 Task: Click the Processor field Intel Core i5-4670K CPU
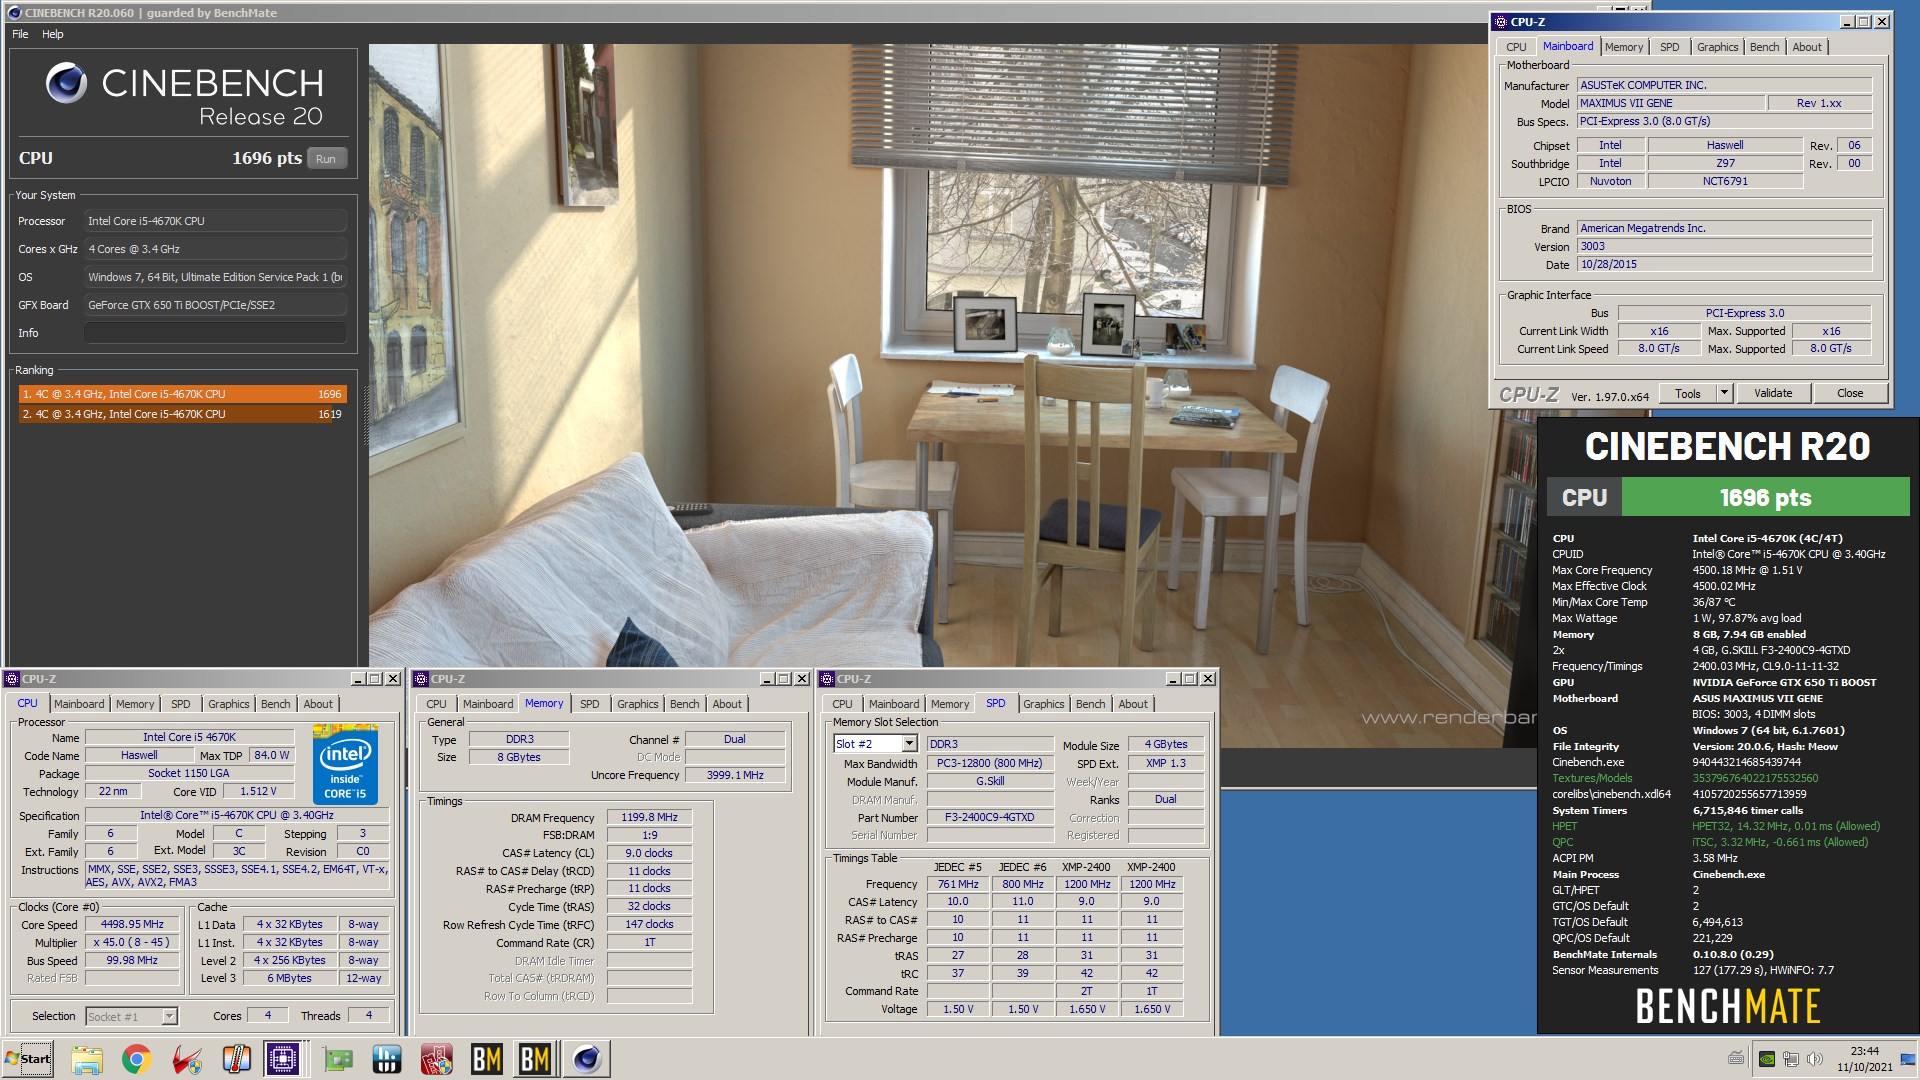pos(215,221)
